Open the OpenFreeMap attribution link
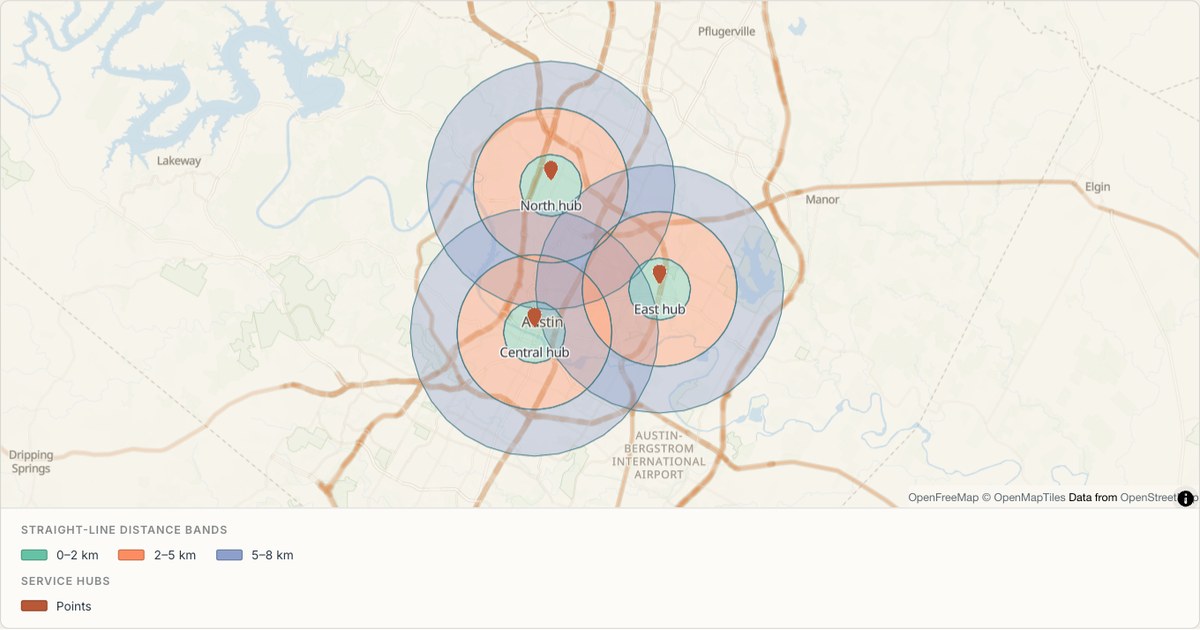 point(943,497)
